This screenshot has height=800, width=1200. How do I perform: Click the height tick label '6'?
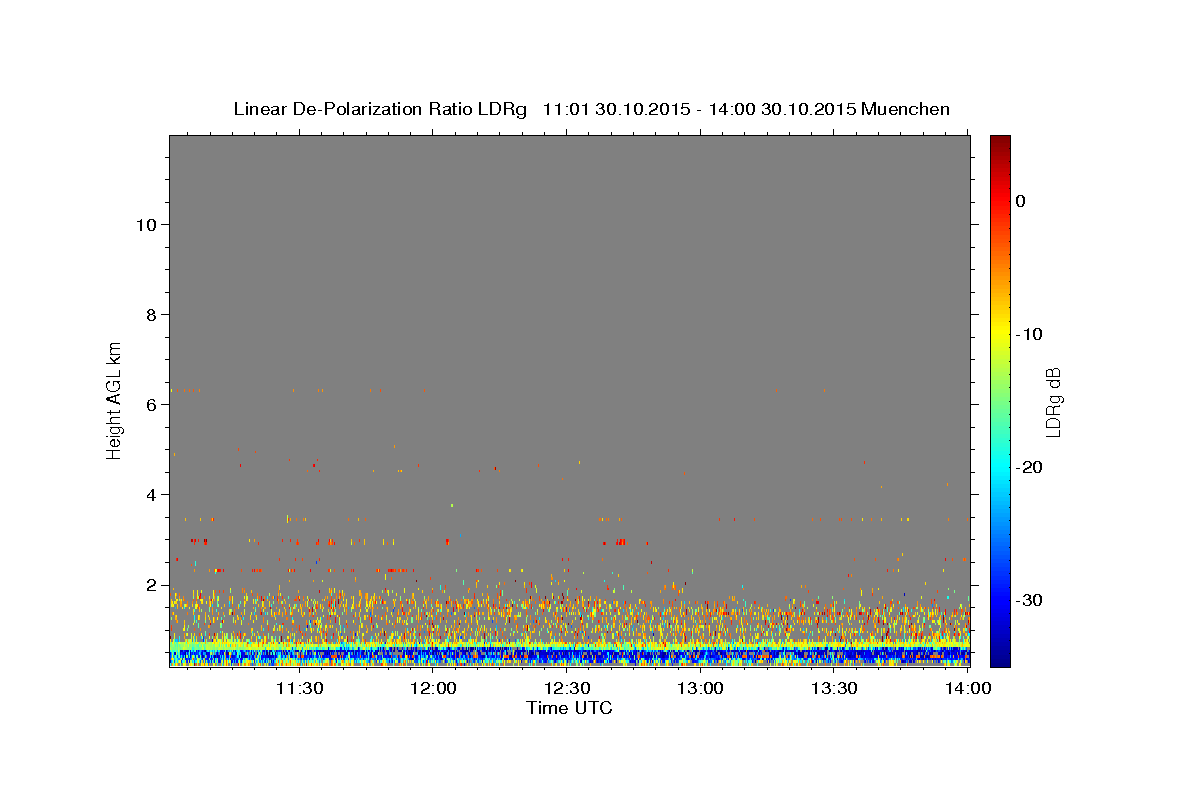tap(149, 405)
